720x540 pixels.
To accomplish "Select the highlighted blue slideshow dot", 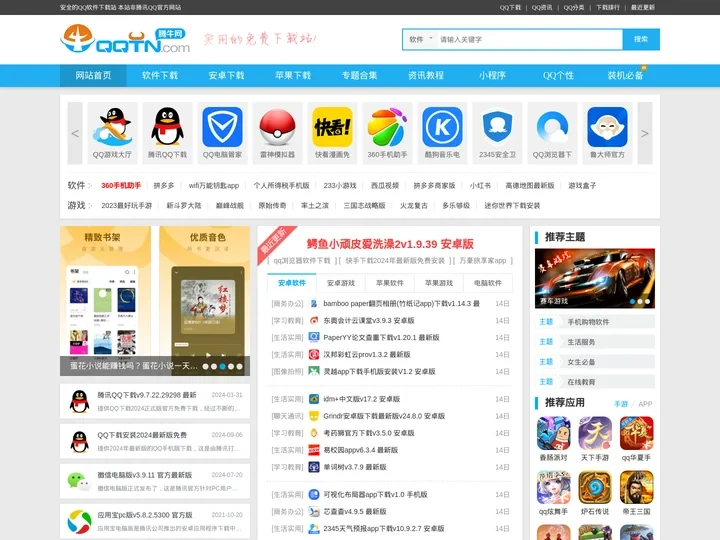I will [x=223, y=366].
